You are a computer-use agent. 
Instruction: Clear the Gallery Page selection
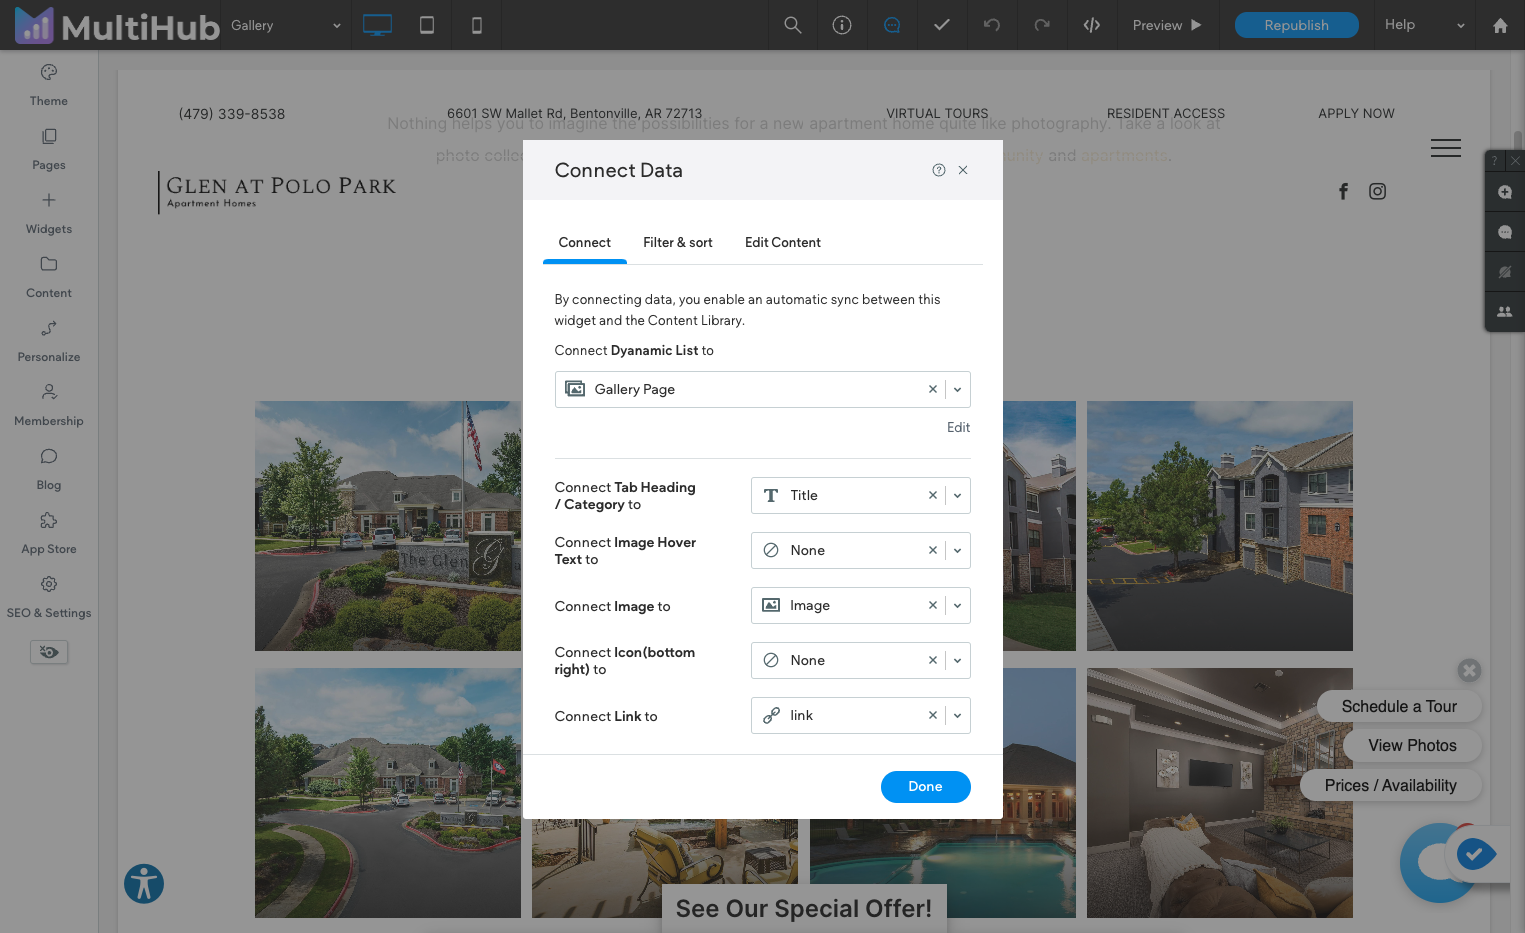coord(932,389)
